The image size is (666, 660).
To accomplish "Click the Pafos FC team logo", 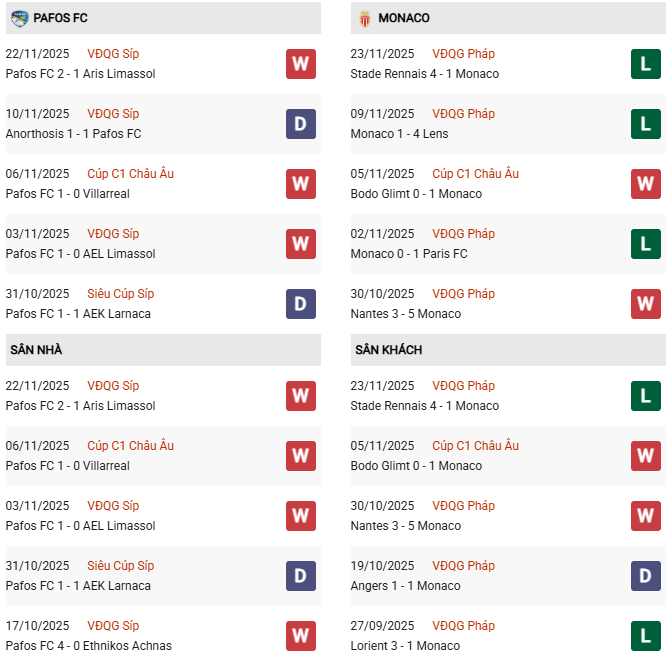I will [x=19, y=18].
